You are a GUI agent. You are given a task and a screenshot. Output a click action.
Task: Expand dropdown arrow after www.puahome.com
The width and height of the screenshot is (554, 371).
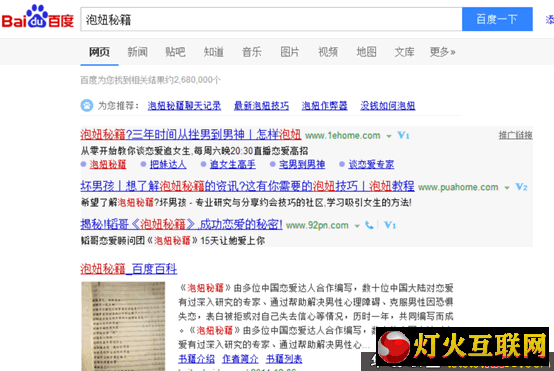pyautogui.click(x=507, y=188)
